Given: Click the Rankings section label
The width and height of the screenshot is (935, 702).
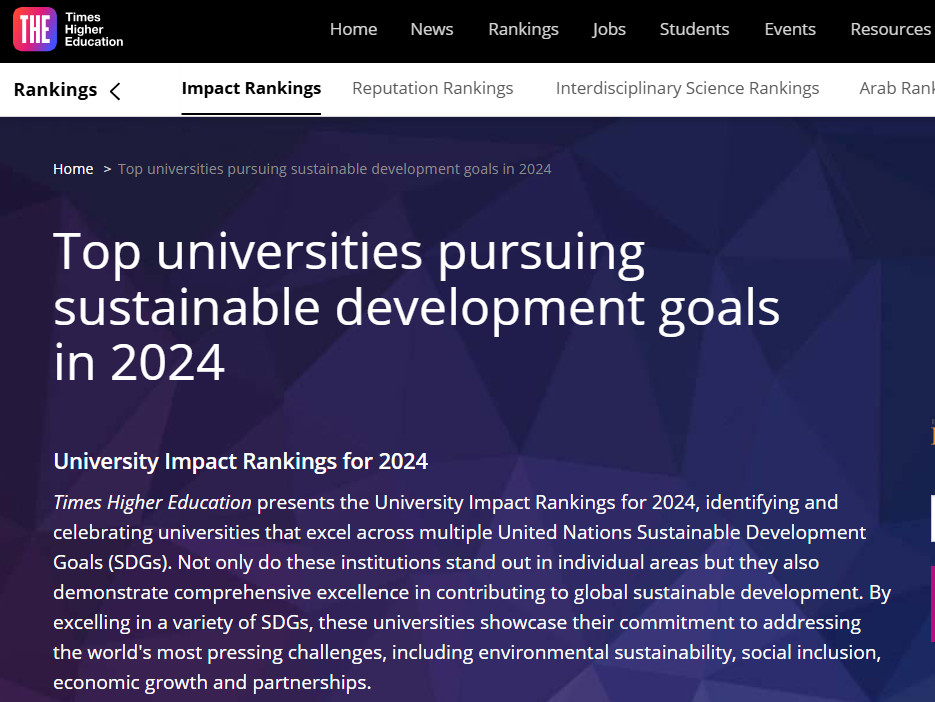Looking at the screenshot, I should [x=55, y=89].
